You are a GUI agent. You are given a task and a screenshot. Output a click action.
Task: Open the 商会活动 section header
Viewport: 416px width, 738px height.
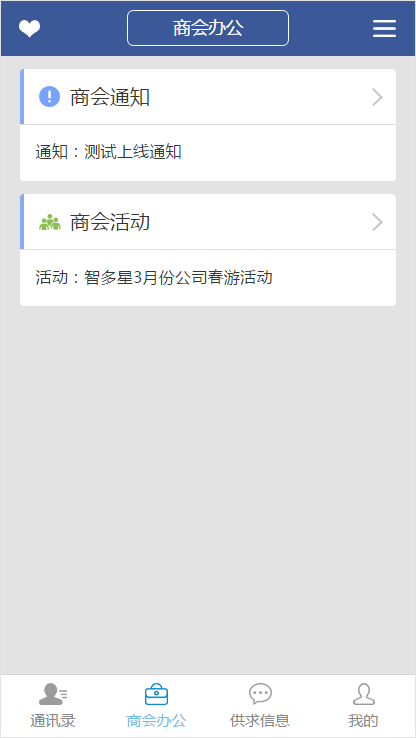pyautogui.click(x=208, y=222)
